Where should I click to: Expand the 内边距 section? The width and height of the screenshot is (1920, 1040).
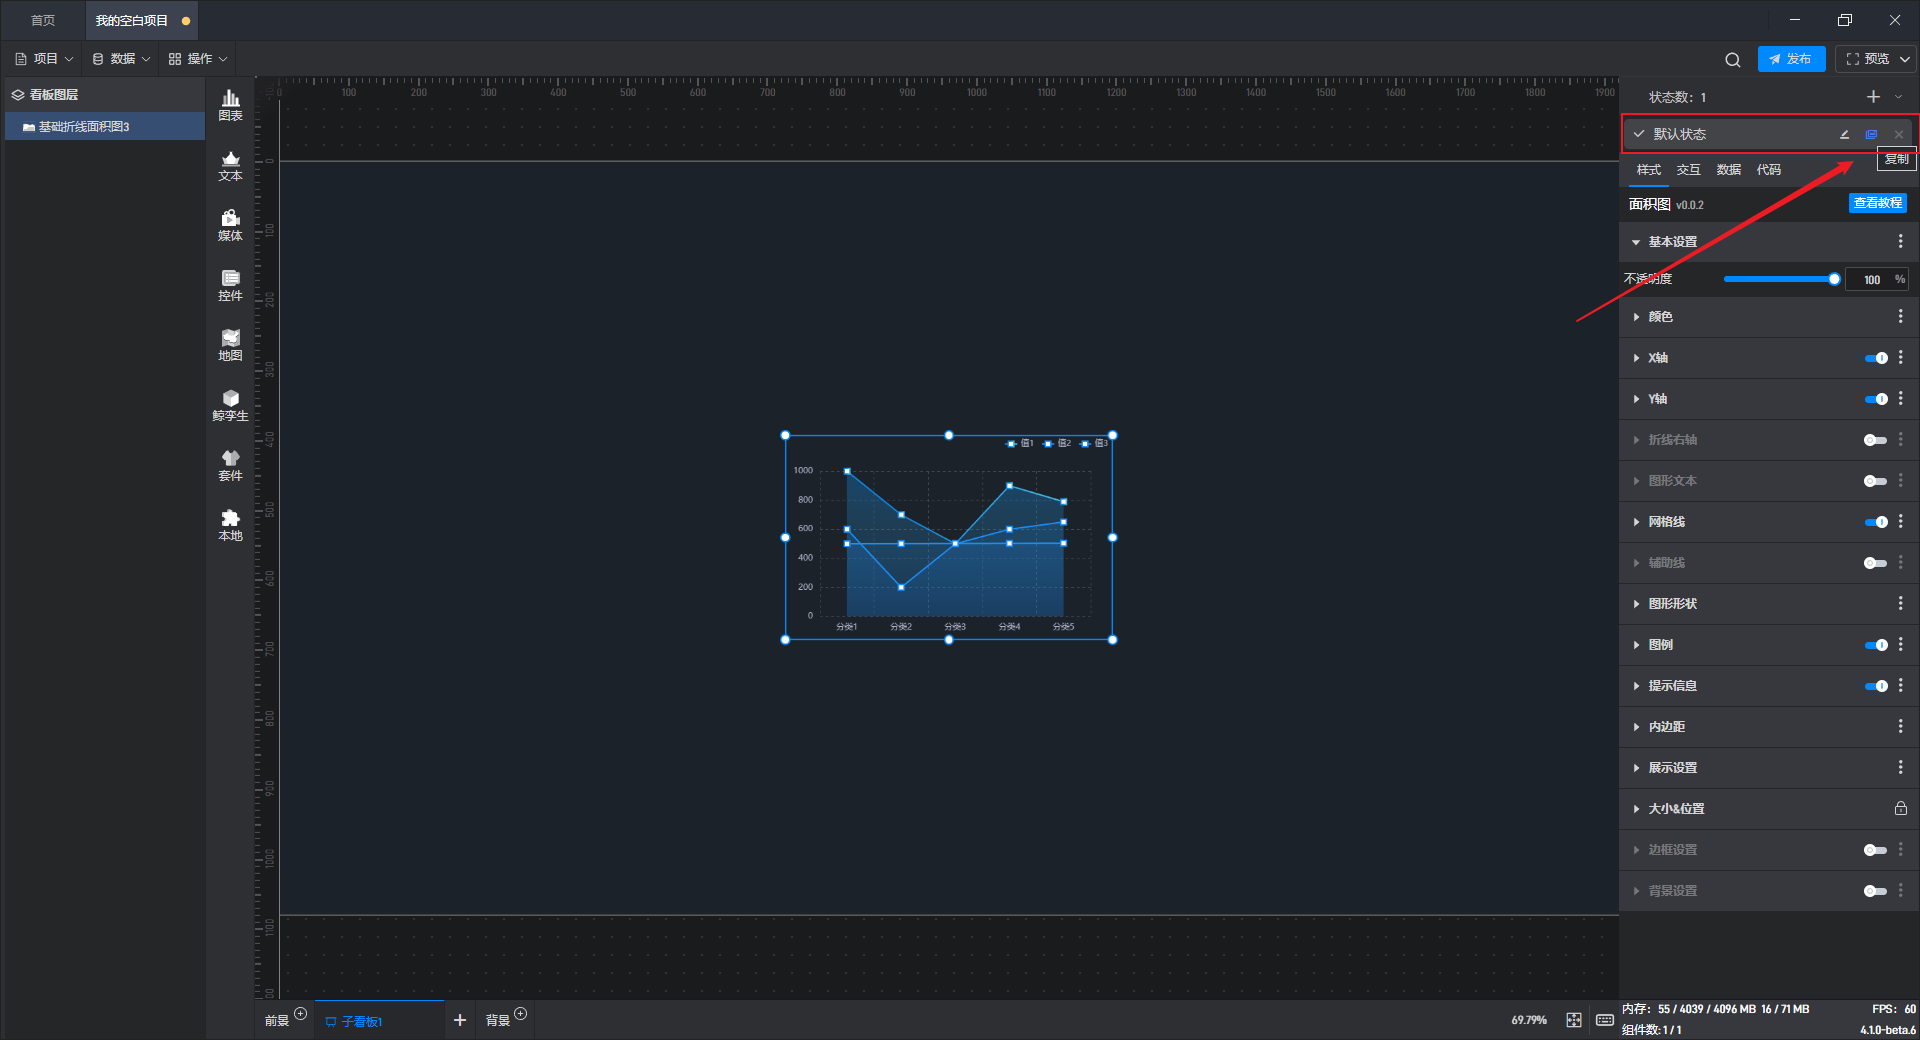tap(1636, 727)
